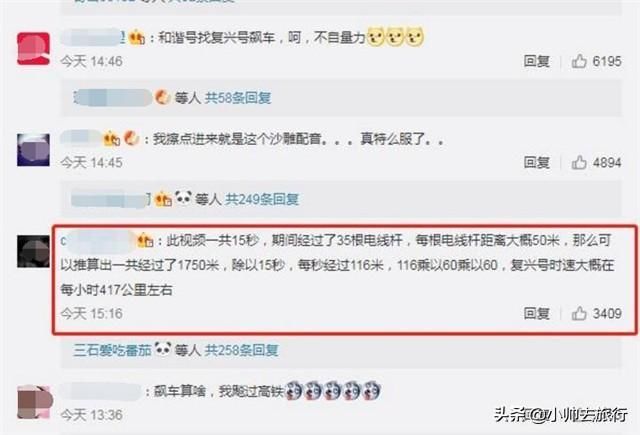Reply to the 14:45 comment
This screenshot has height=435, width=640.
537,162
